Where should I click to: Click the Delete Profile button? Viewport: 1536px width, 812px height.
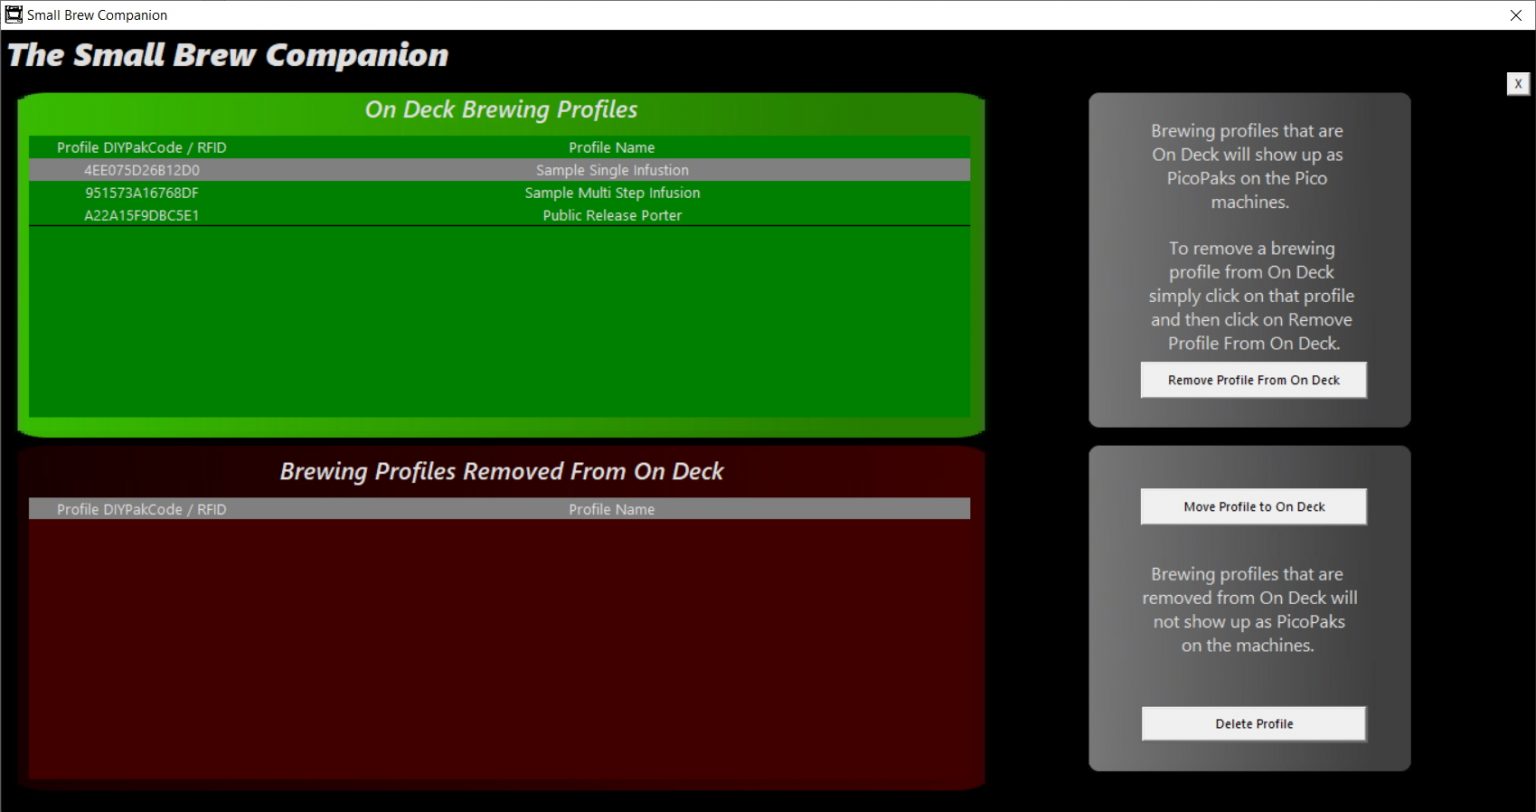(x=1253, y=724)
